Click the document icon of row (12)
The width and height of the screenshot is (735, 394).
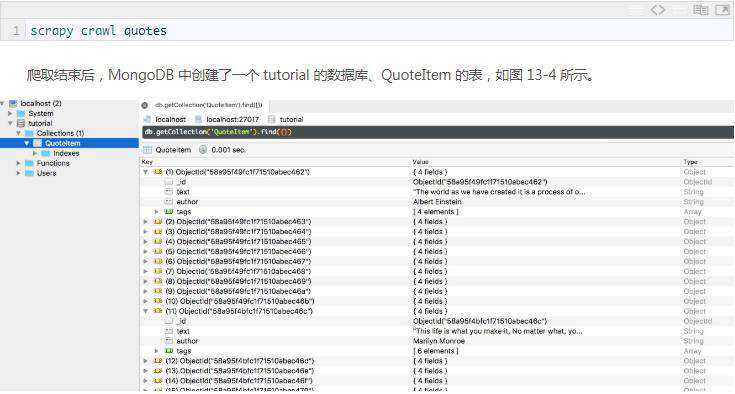click(x=158, y=361)
